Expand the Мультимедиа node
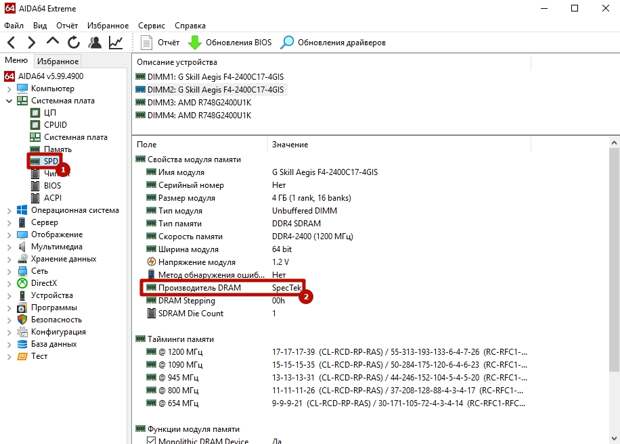 [x=9, y=248]
